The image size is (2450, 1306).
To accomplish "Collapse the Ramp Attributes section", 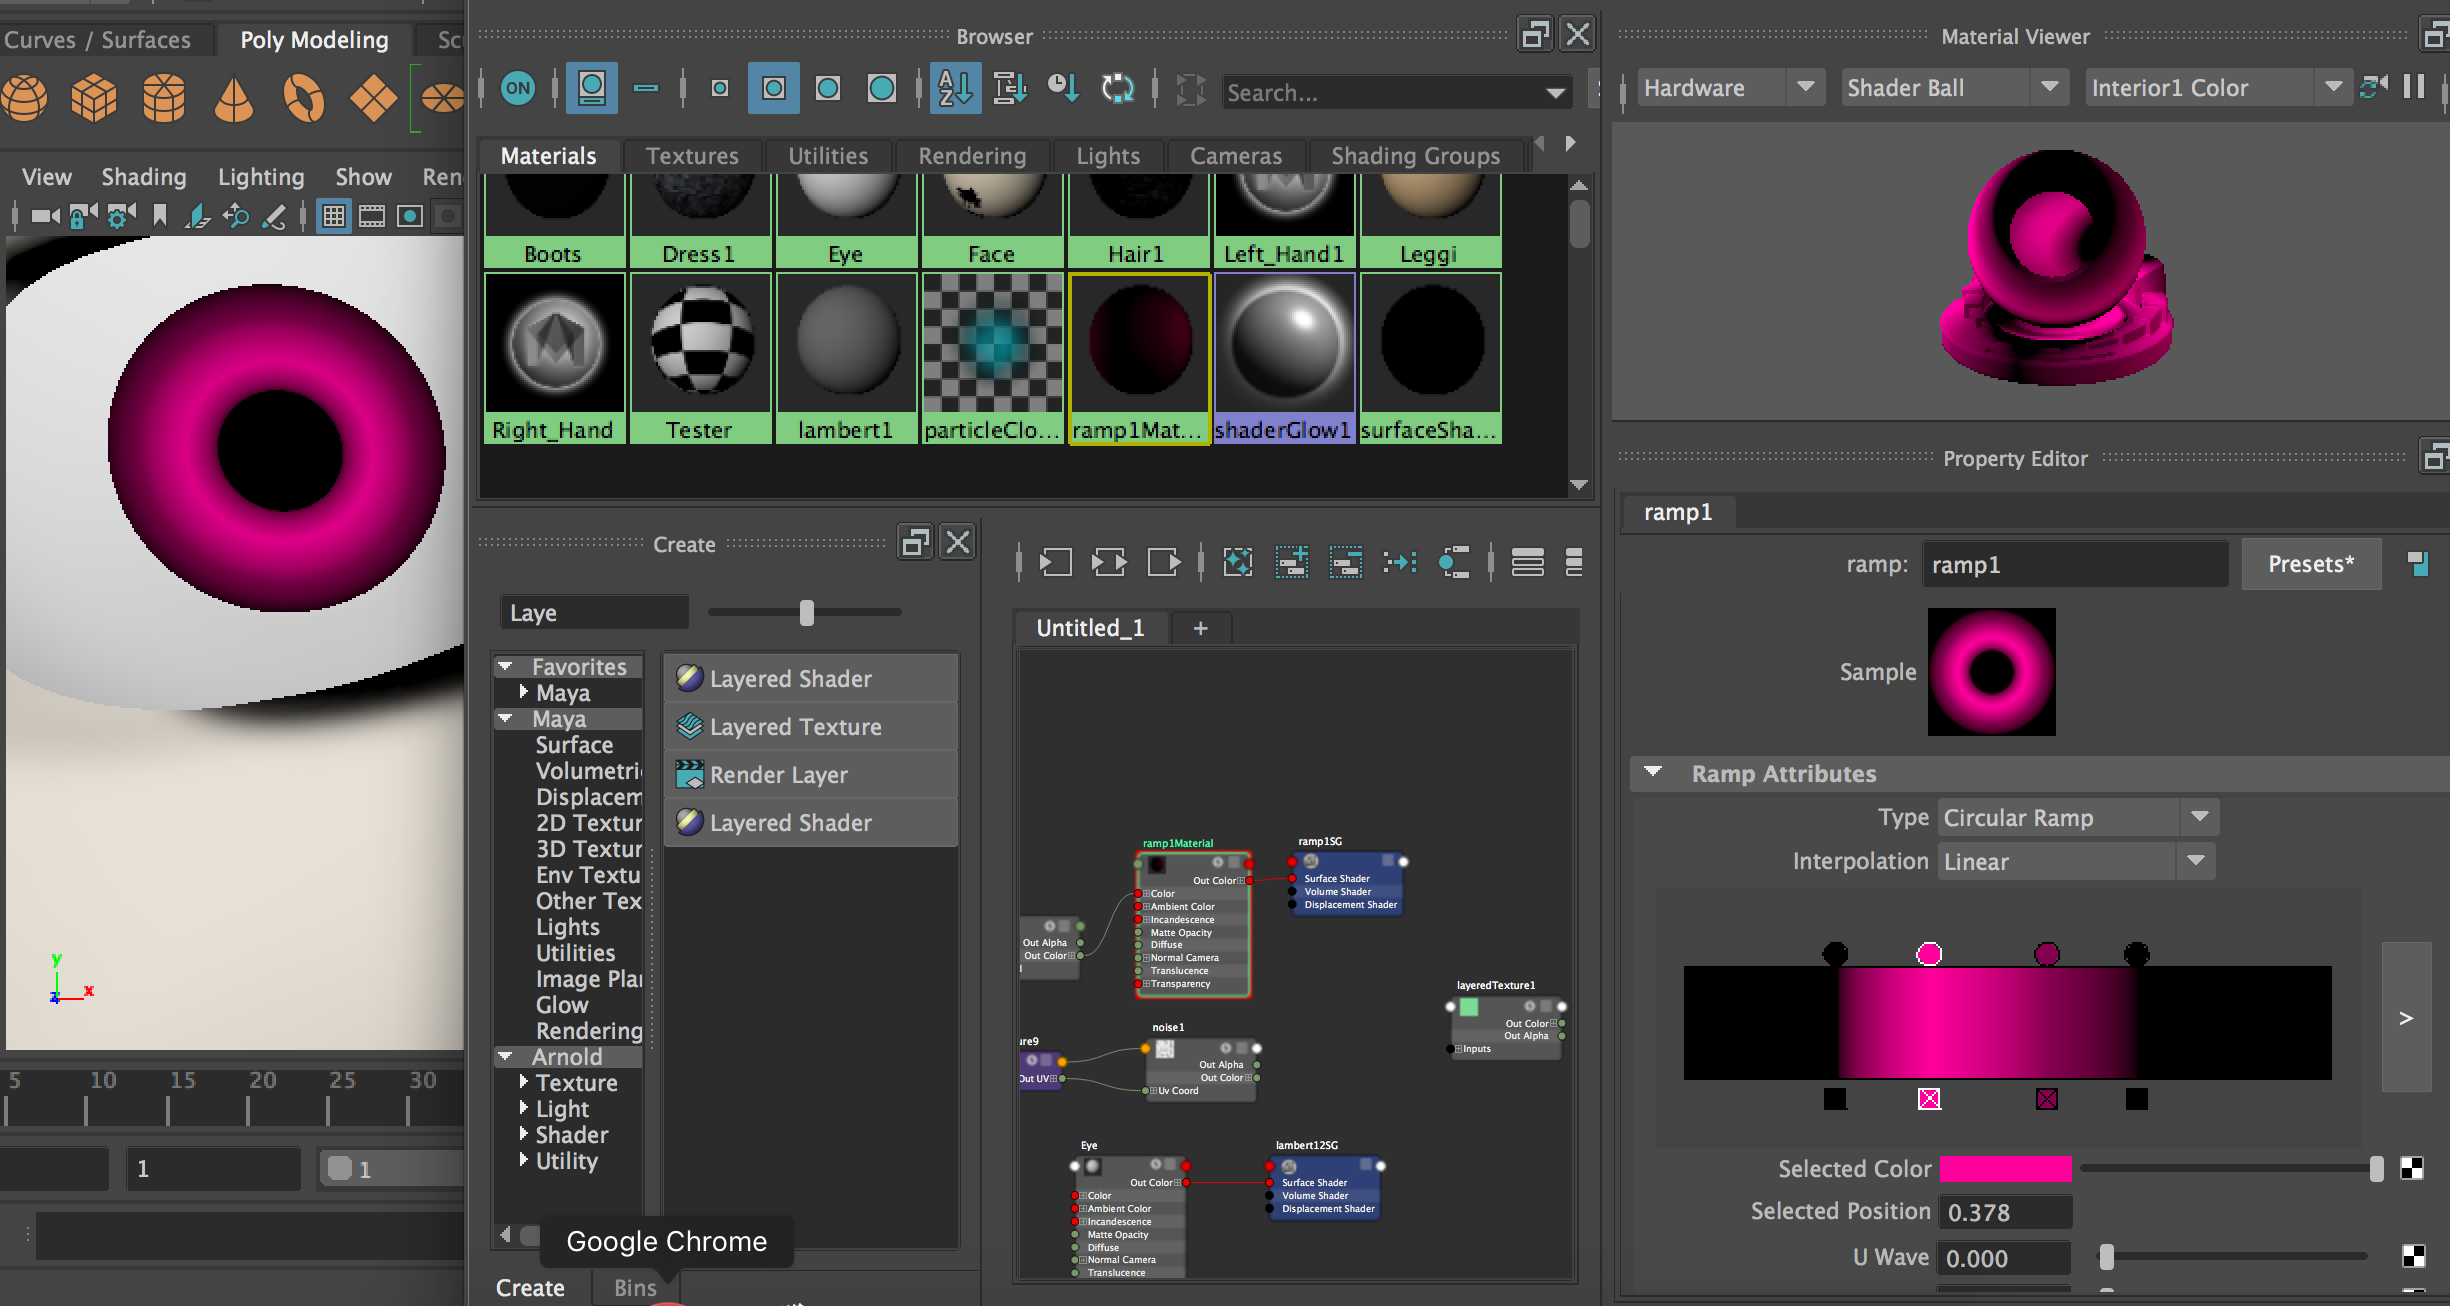I will (x=1653, y=773).
